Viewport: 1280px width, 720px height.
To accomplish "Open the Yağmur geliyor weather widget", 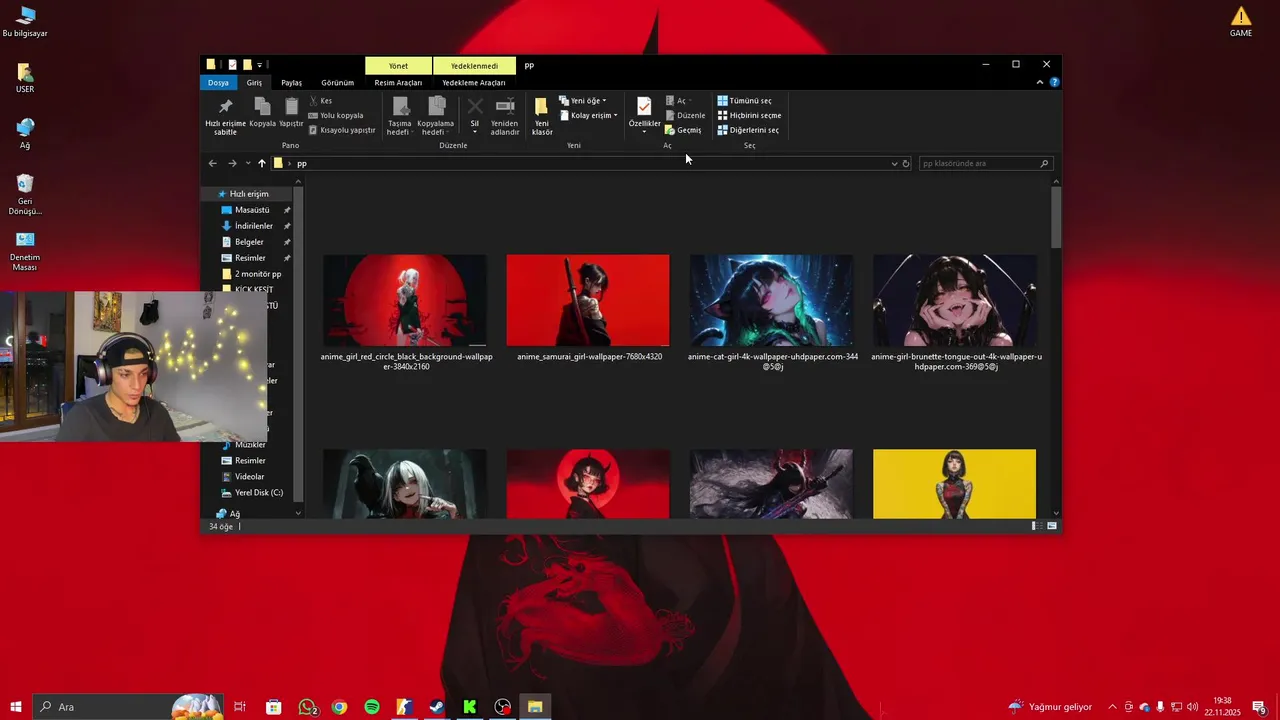I will 1050,707.
